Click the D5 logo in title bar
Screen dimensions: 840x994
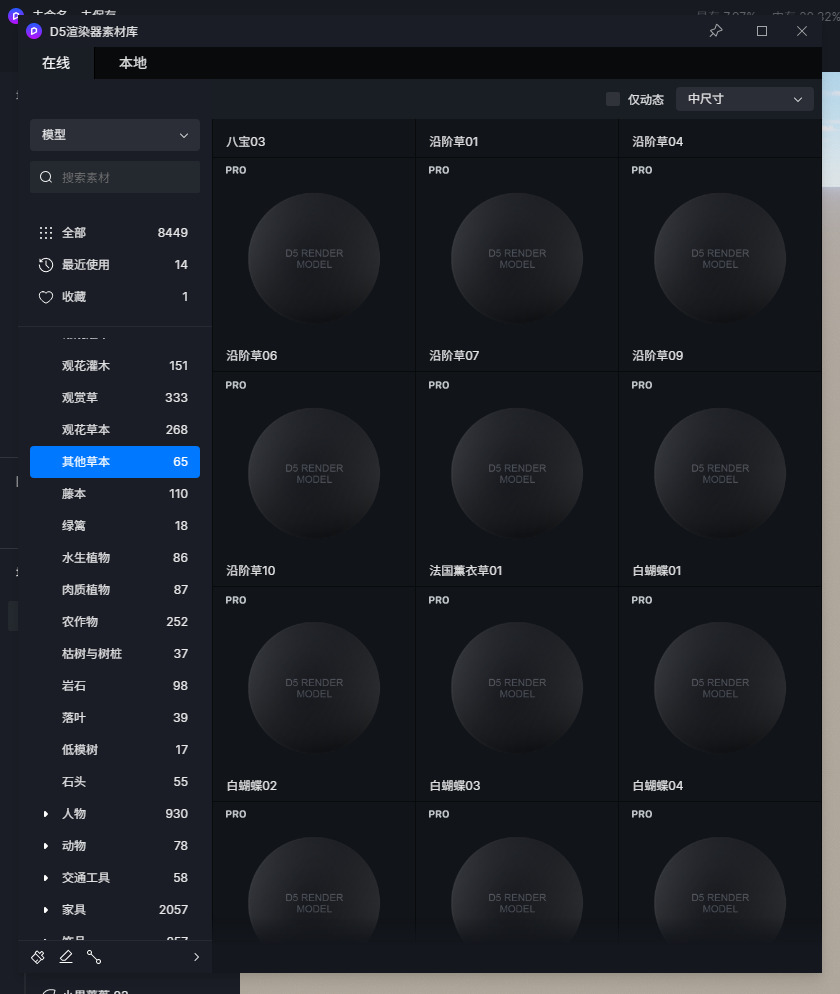click(34, 31)
